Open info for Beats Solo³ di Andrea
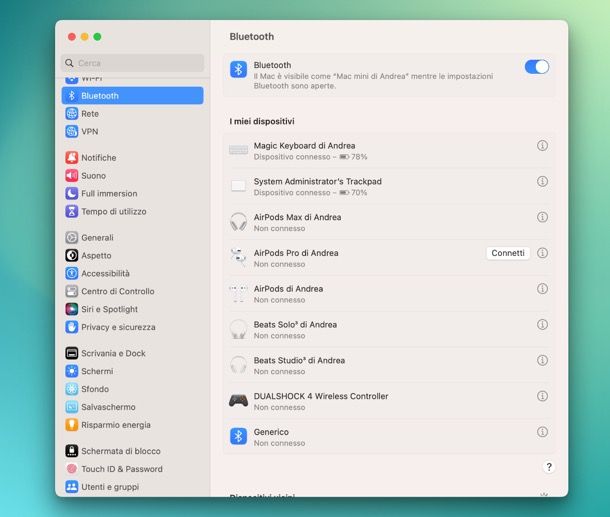The image size is (610, 517). (542, 324)
